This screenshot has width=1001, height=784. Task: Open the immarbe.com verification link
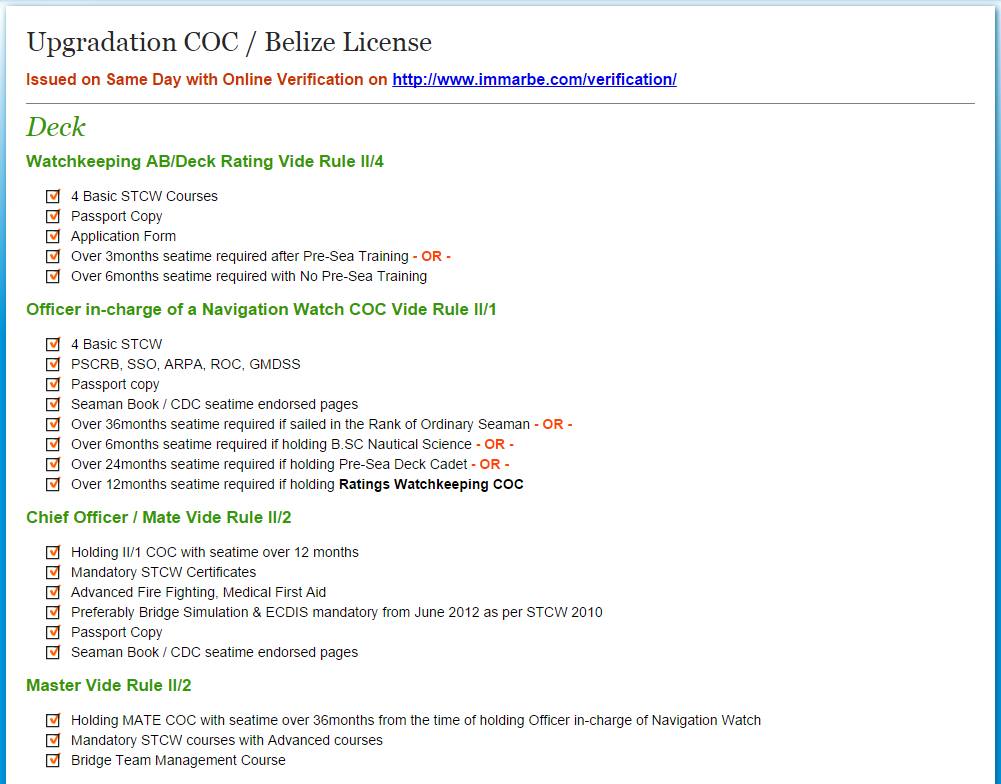tap(534, 80)
